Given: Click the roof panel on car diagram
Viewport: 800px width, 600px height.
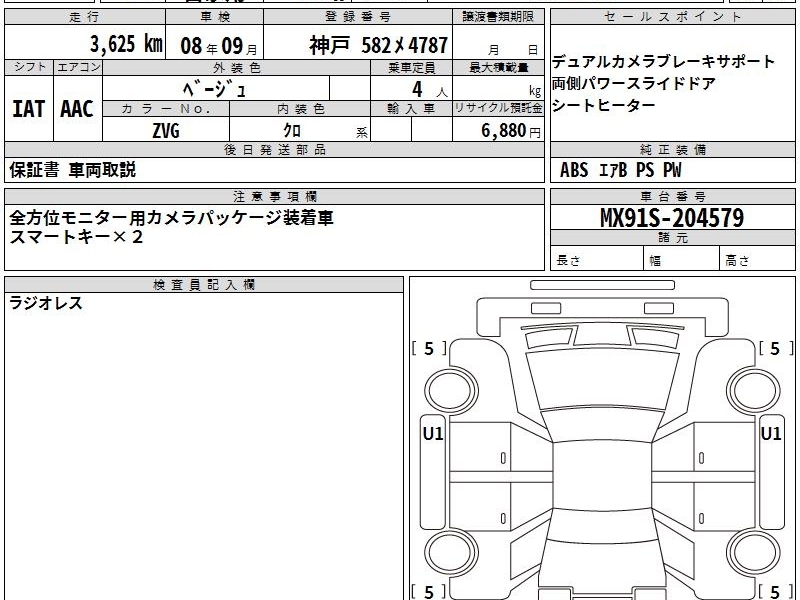Looking at the screenshot, I should click(x=602, y=474).
